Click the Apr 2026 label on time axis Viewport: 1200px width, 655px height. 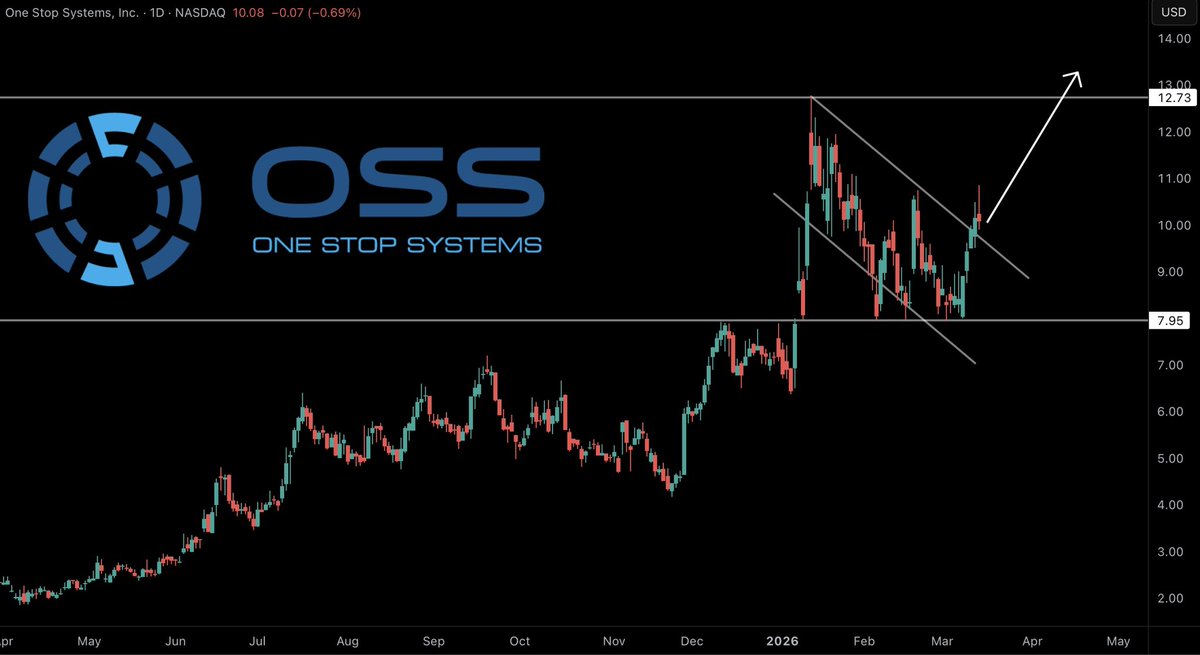pos(1032,641)
